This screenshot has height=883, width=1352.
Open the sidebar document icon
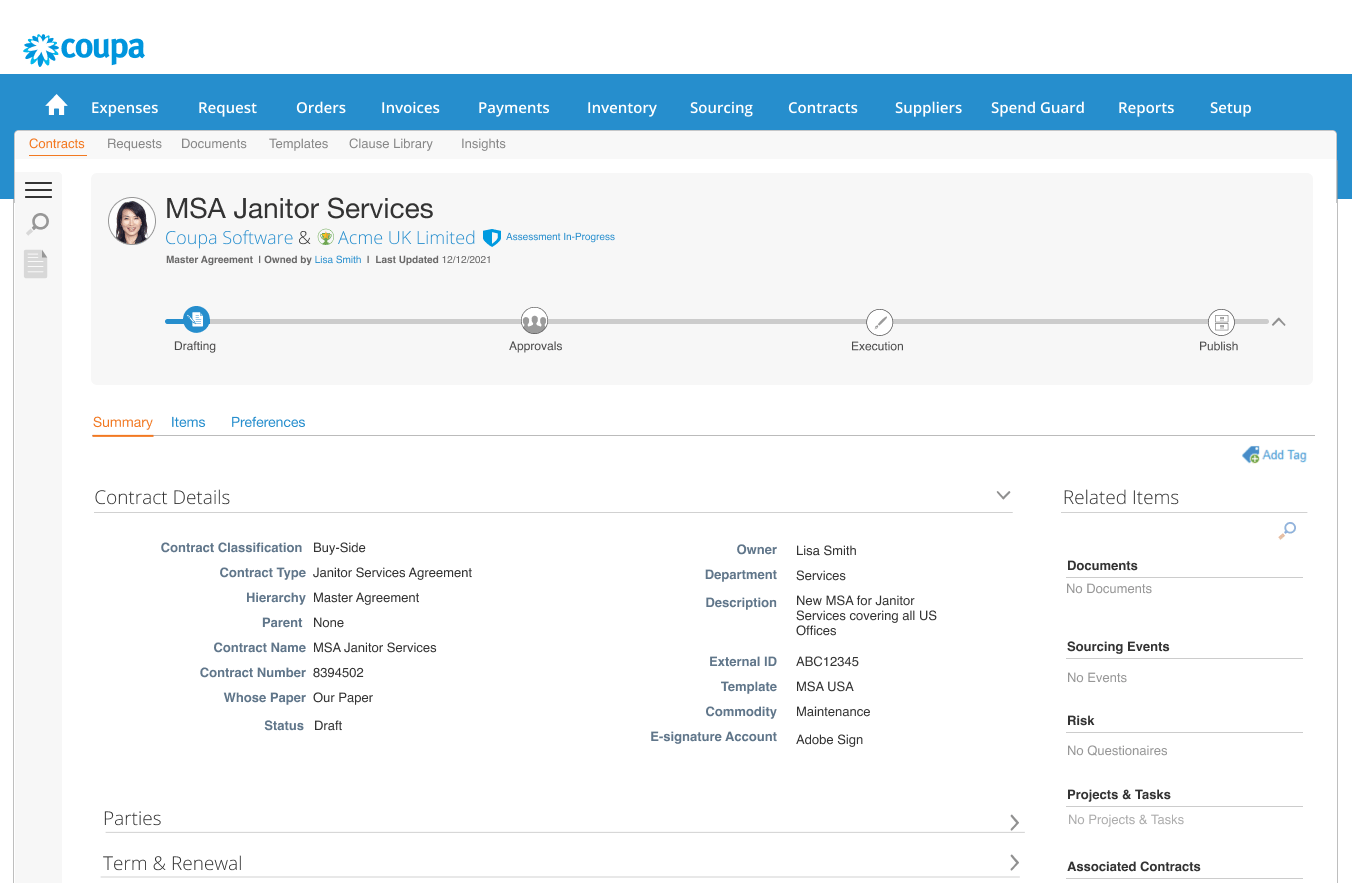(36, 264)
